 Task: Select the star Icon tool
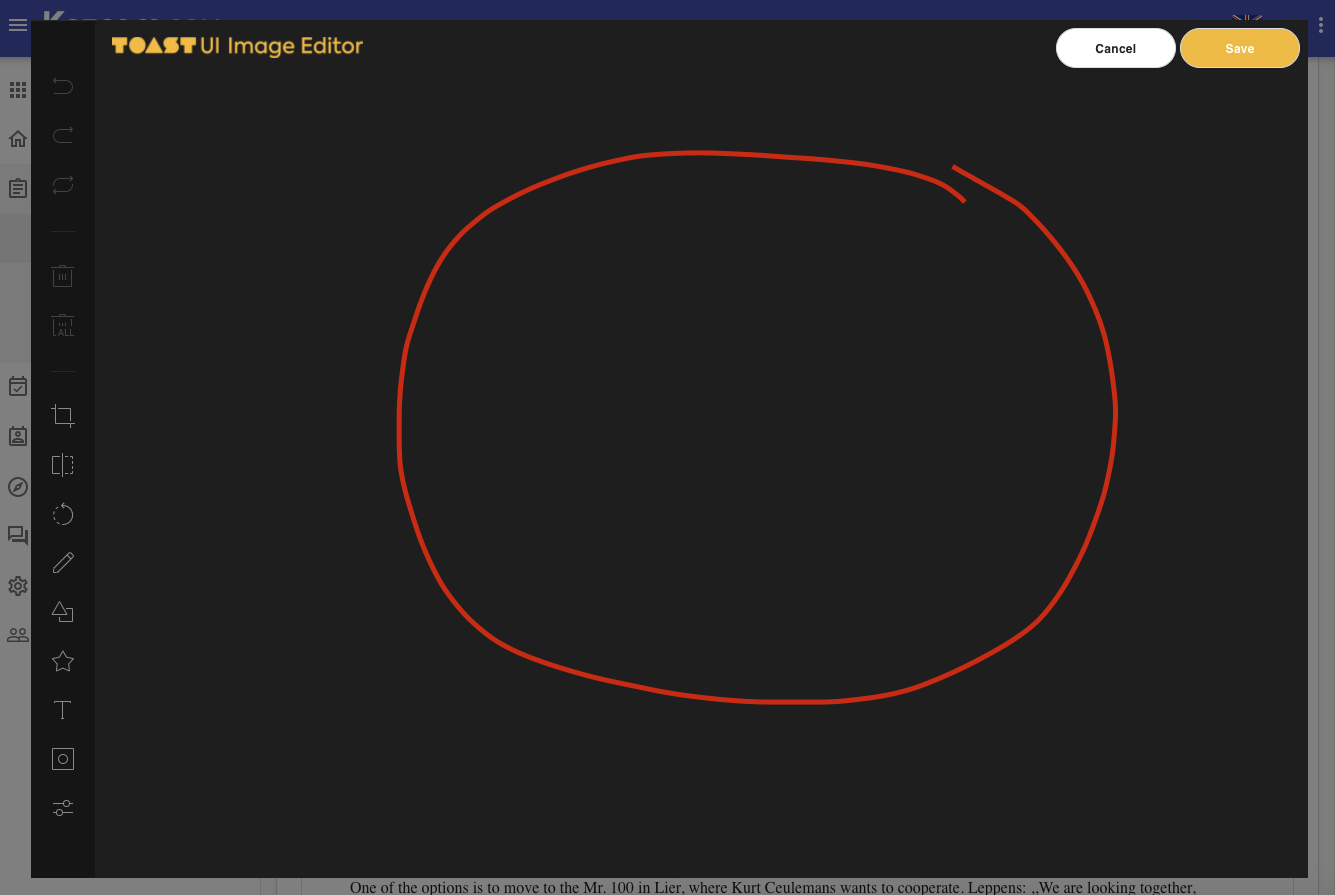point(62,660)
